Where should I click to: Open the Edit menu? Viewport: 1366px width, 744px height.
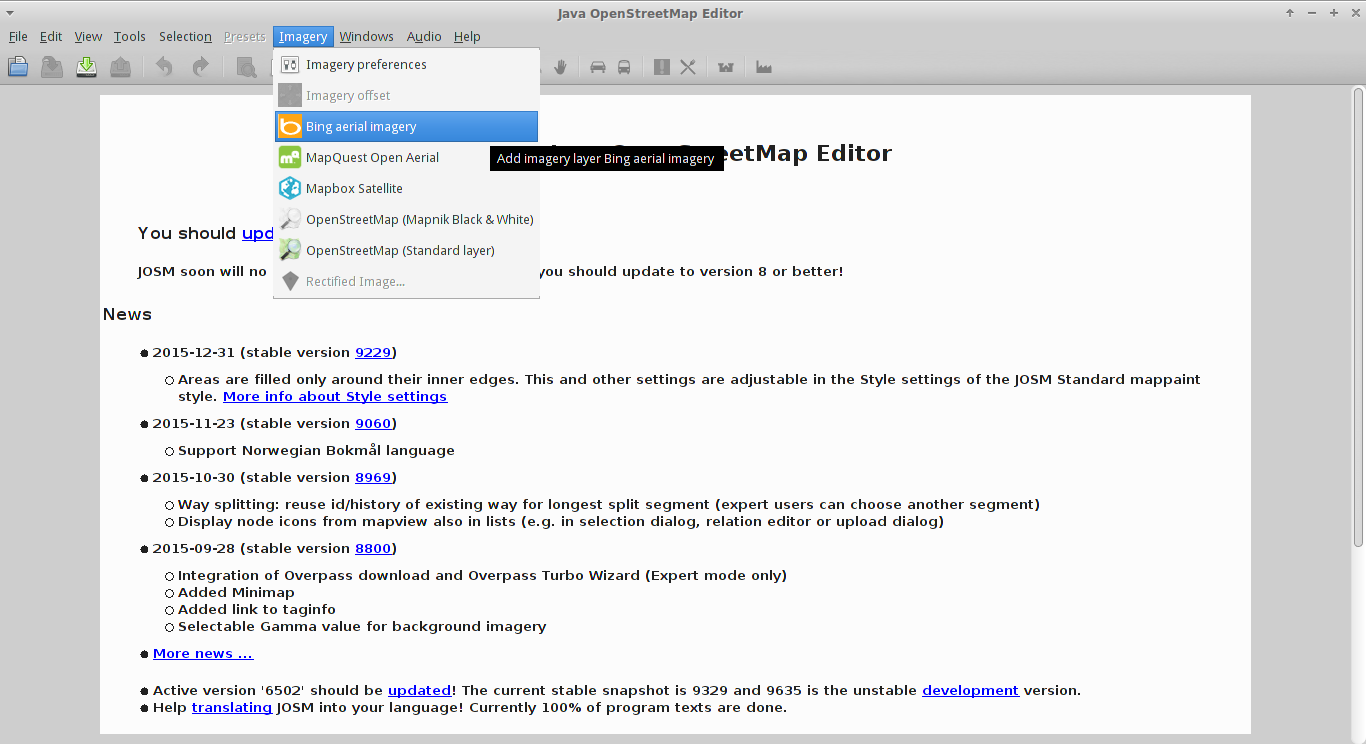51,36
